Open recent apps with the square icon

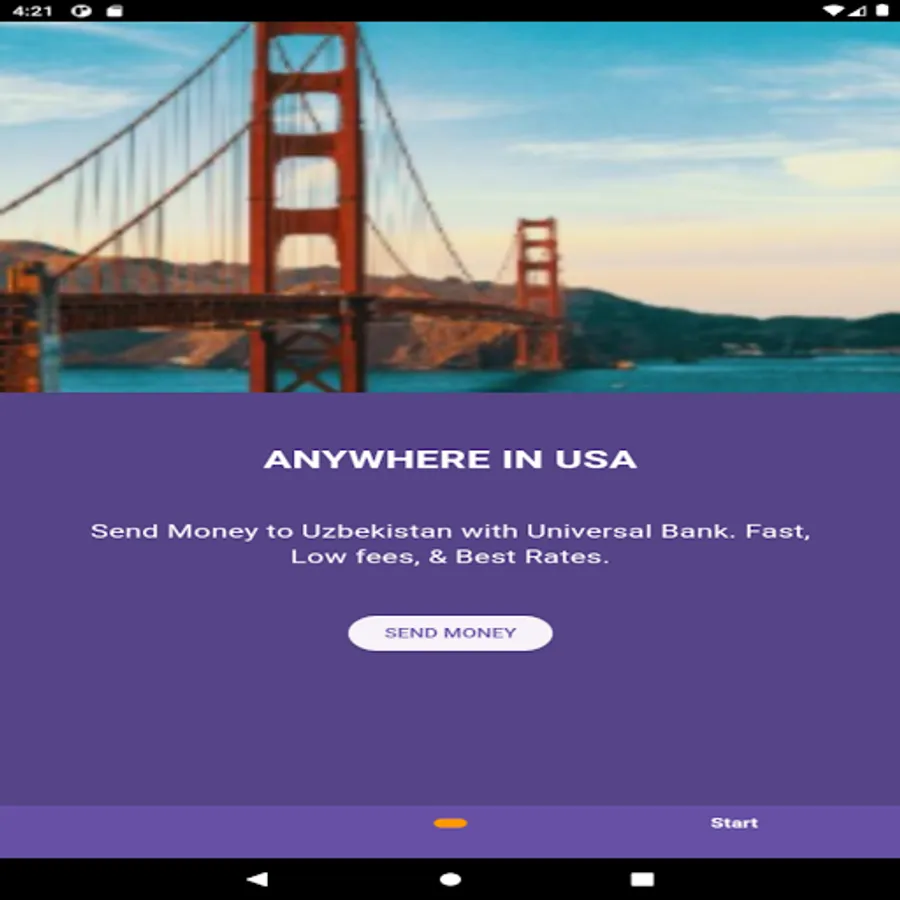[642, 879]
